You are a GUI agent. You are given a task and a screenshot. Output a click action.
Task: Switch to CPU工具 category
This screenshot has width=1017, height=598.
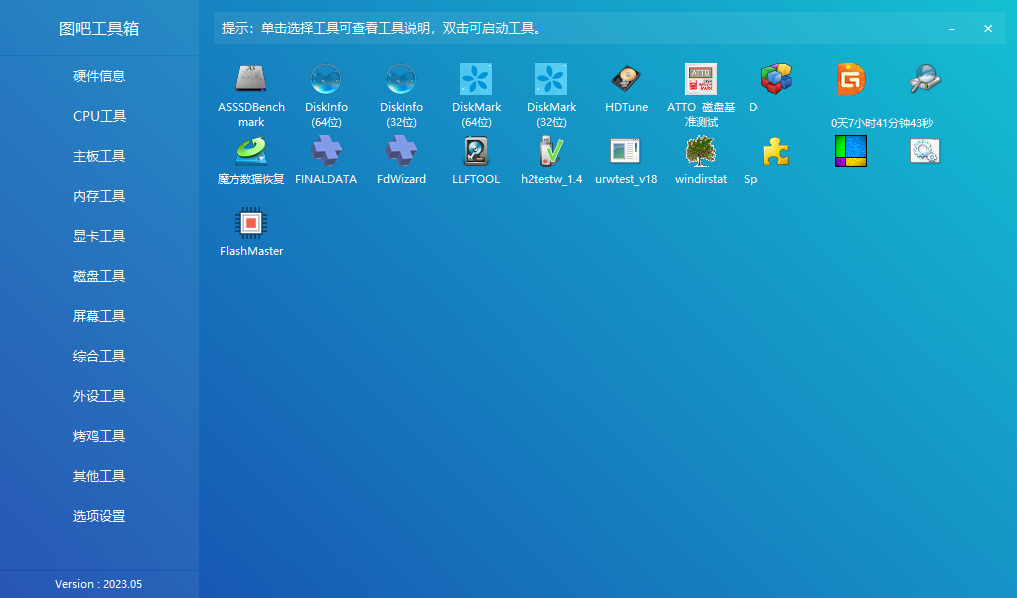point(99,116)
